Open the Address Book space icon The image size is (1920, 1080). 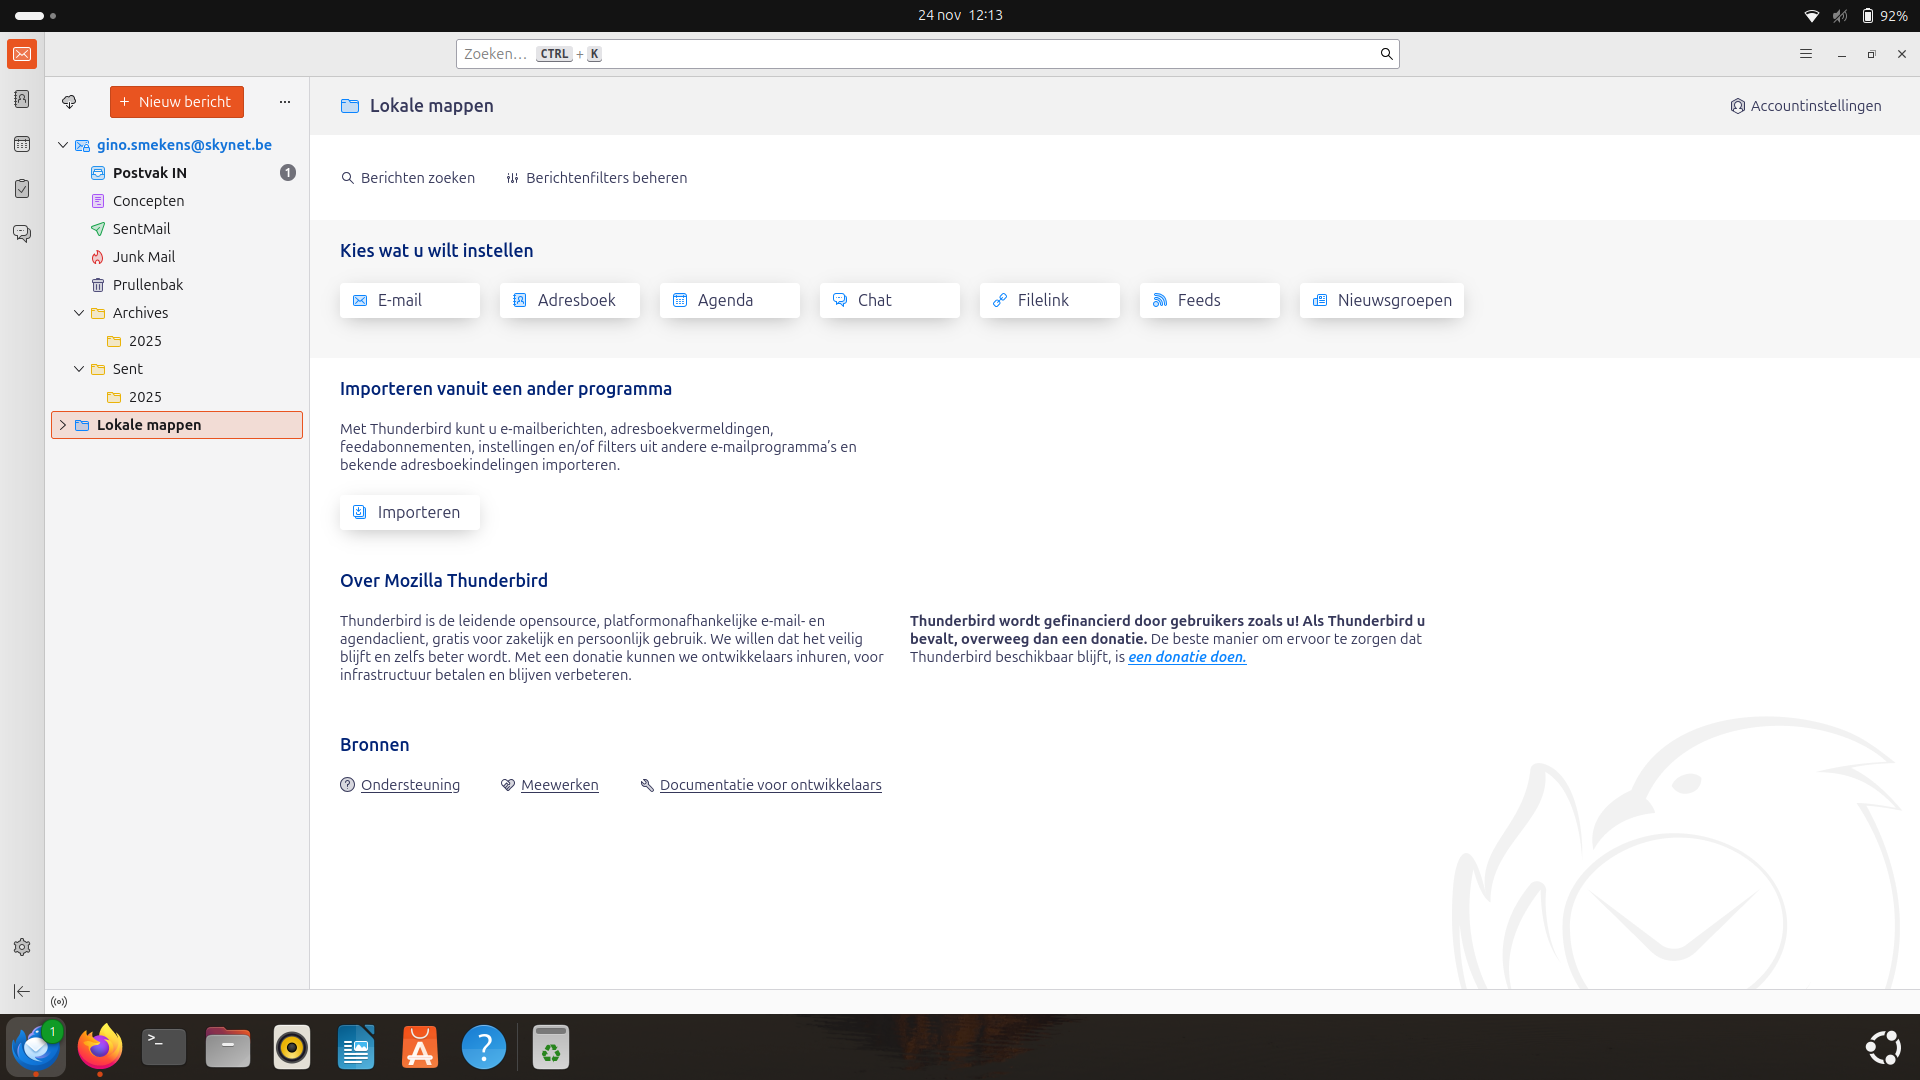click(x=22, y=99)
